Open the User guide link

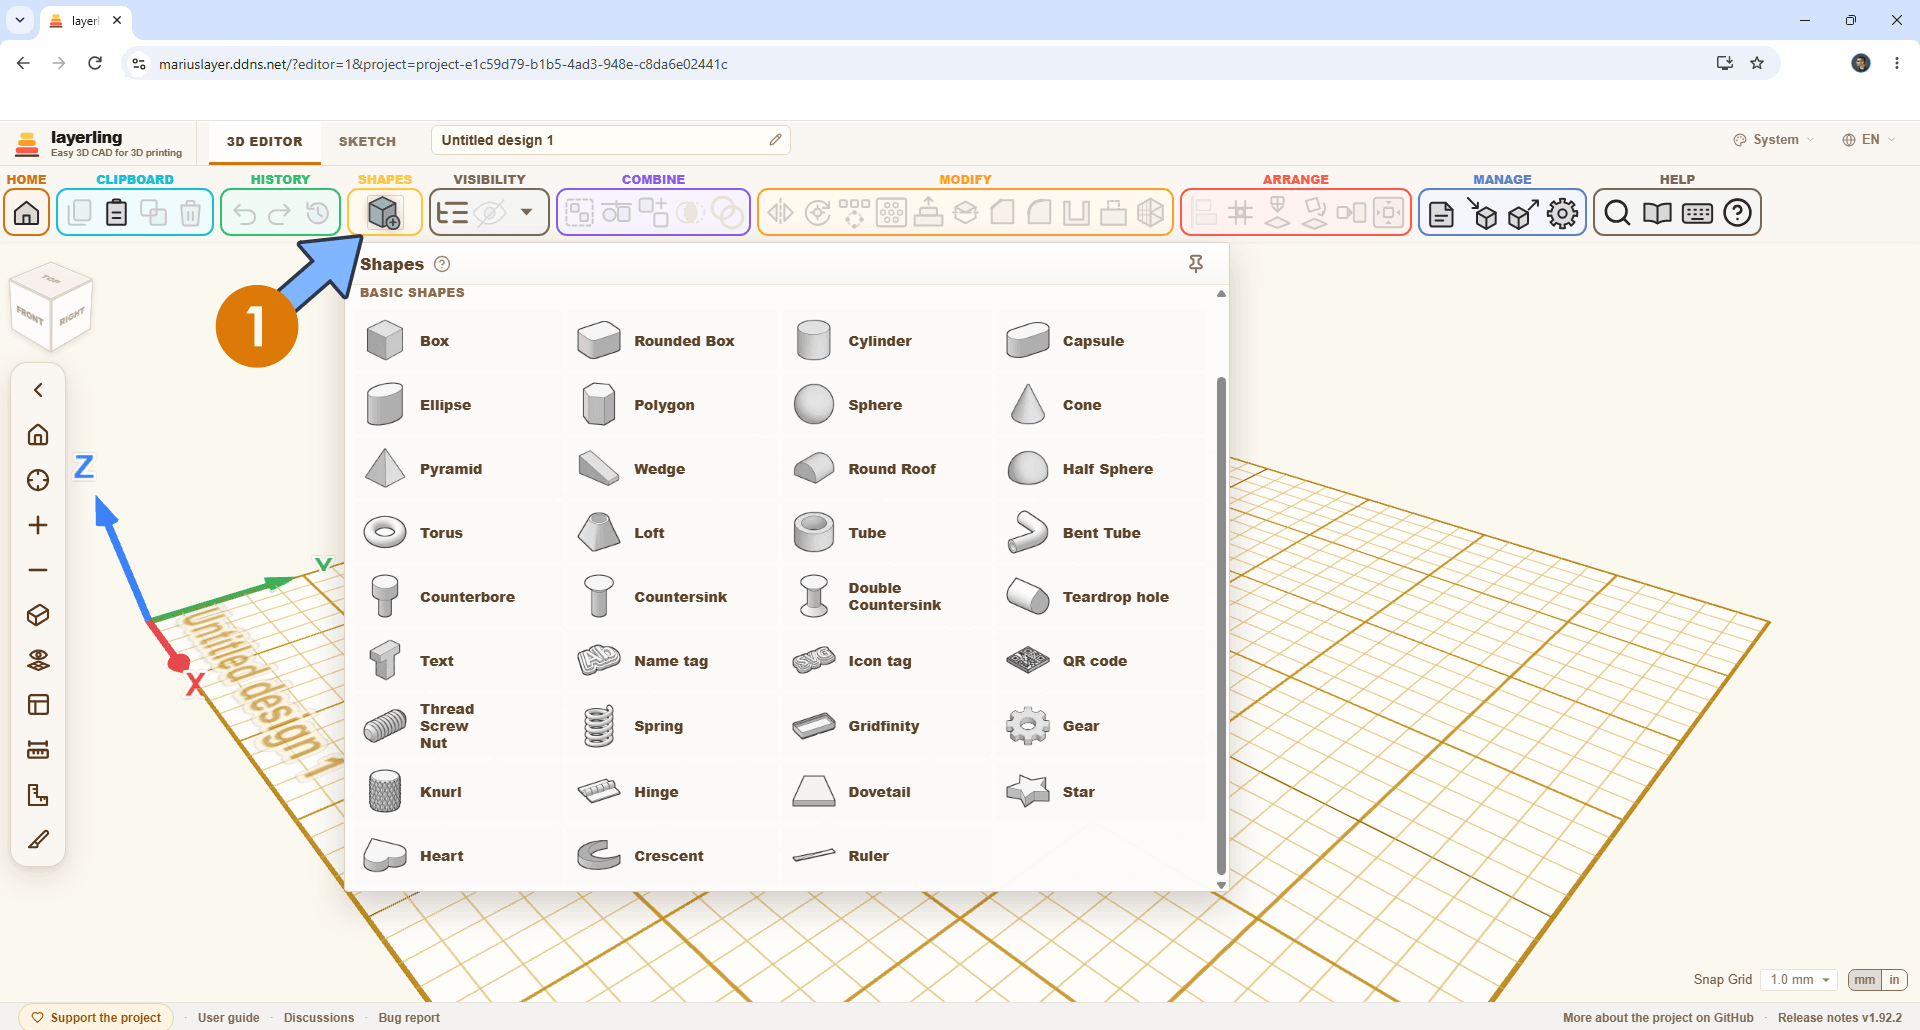(229, 1018)
